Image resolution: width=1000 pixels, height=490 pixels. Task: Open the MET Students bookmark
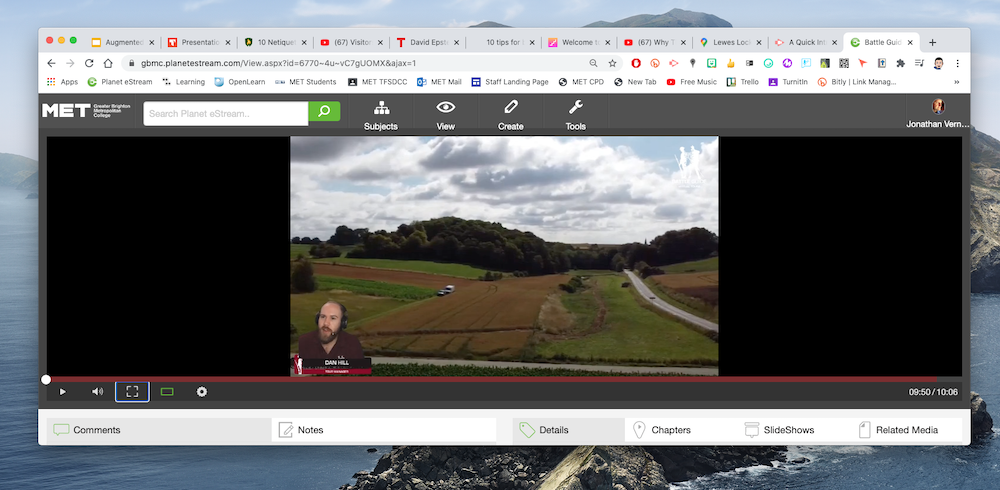305,82
